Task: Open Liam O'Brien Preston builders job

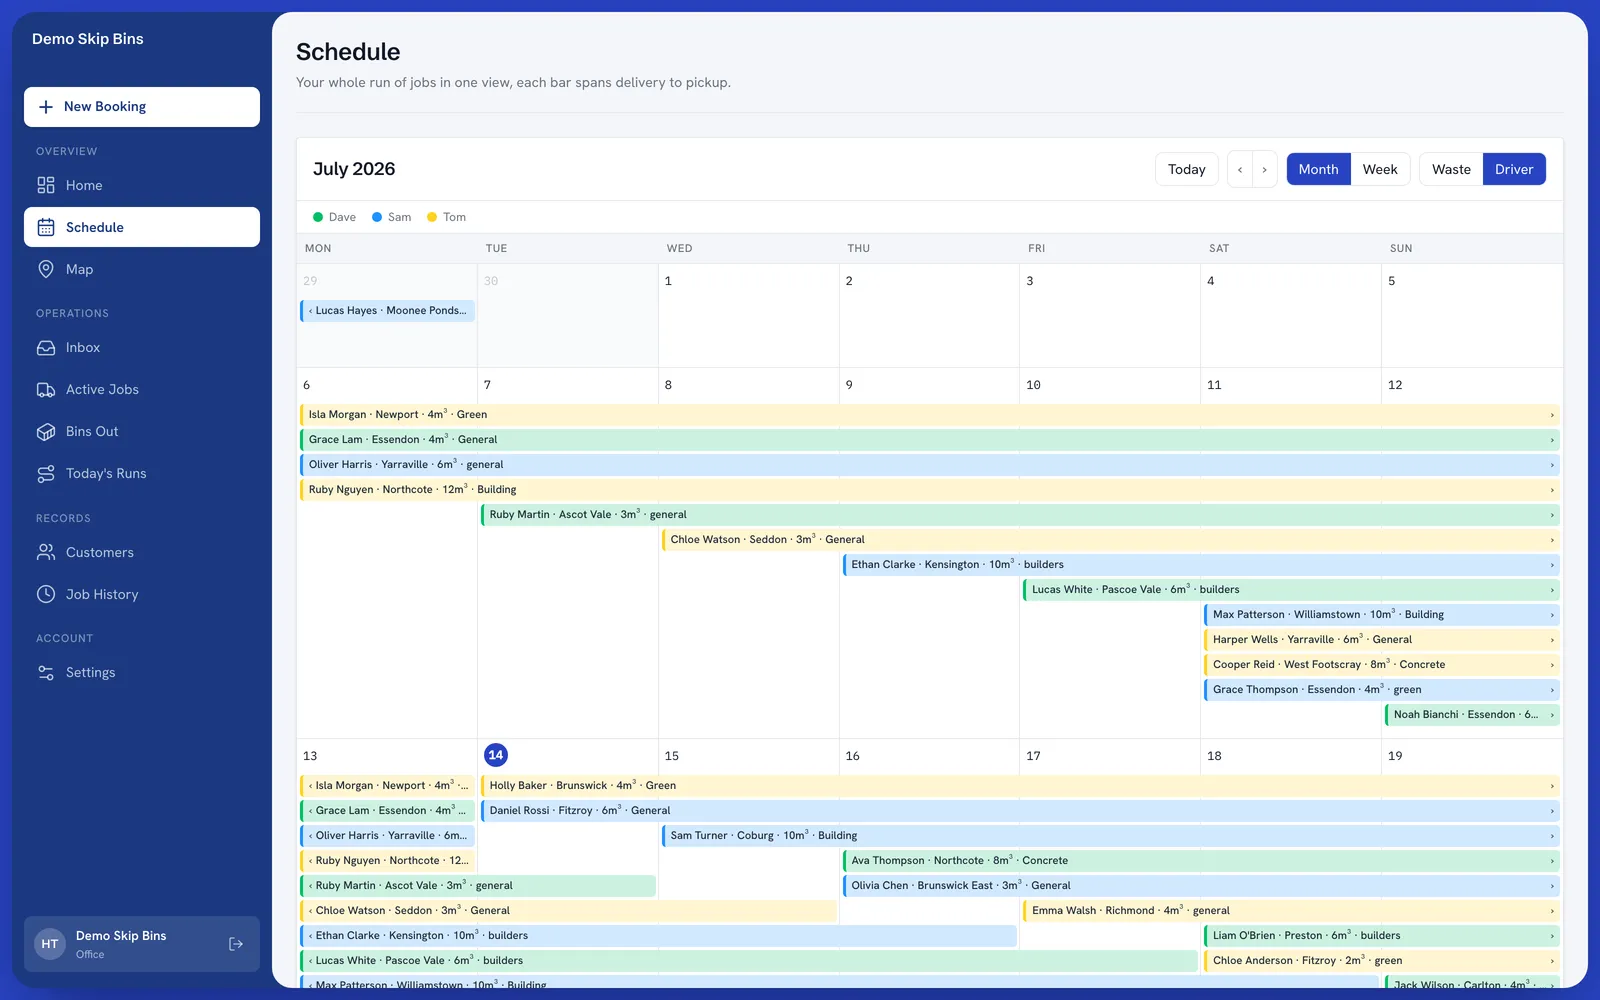Action: coord(1382,935)
